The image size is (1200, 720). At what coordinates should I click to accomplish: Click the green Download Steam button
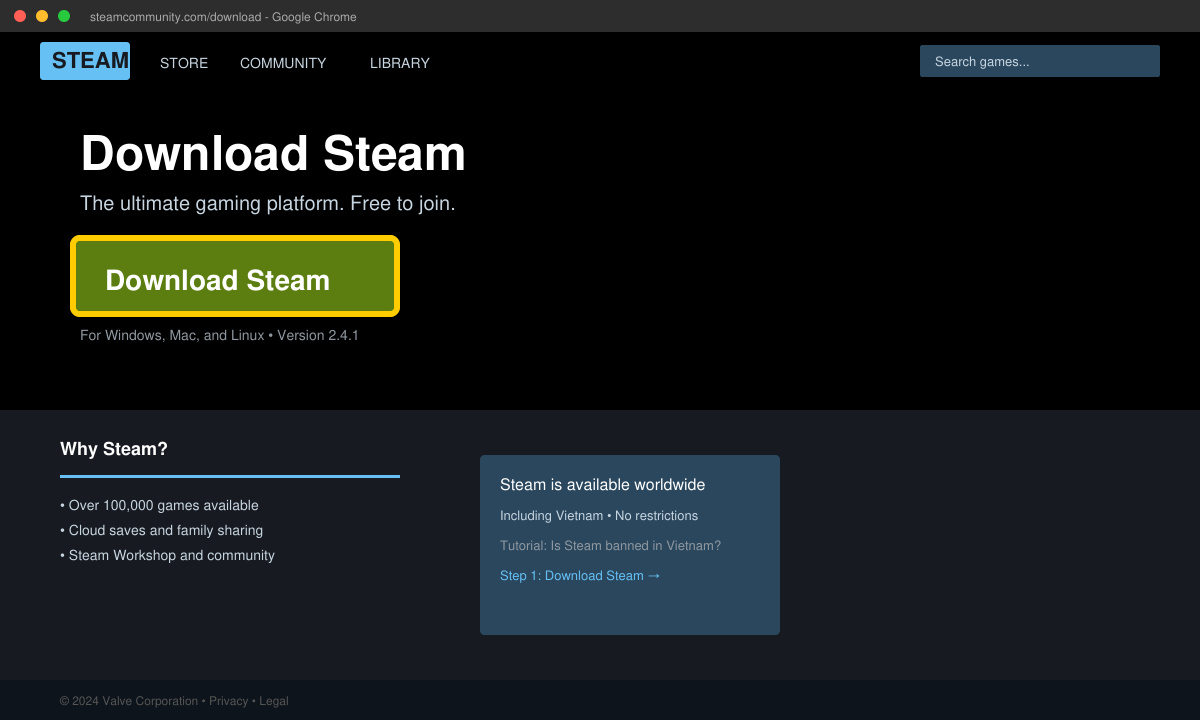(235, 276)
